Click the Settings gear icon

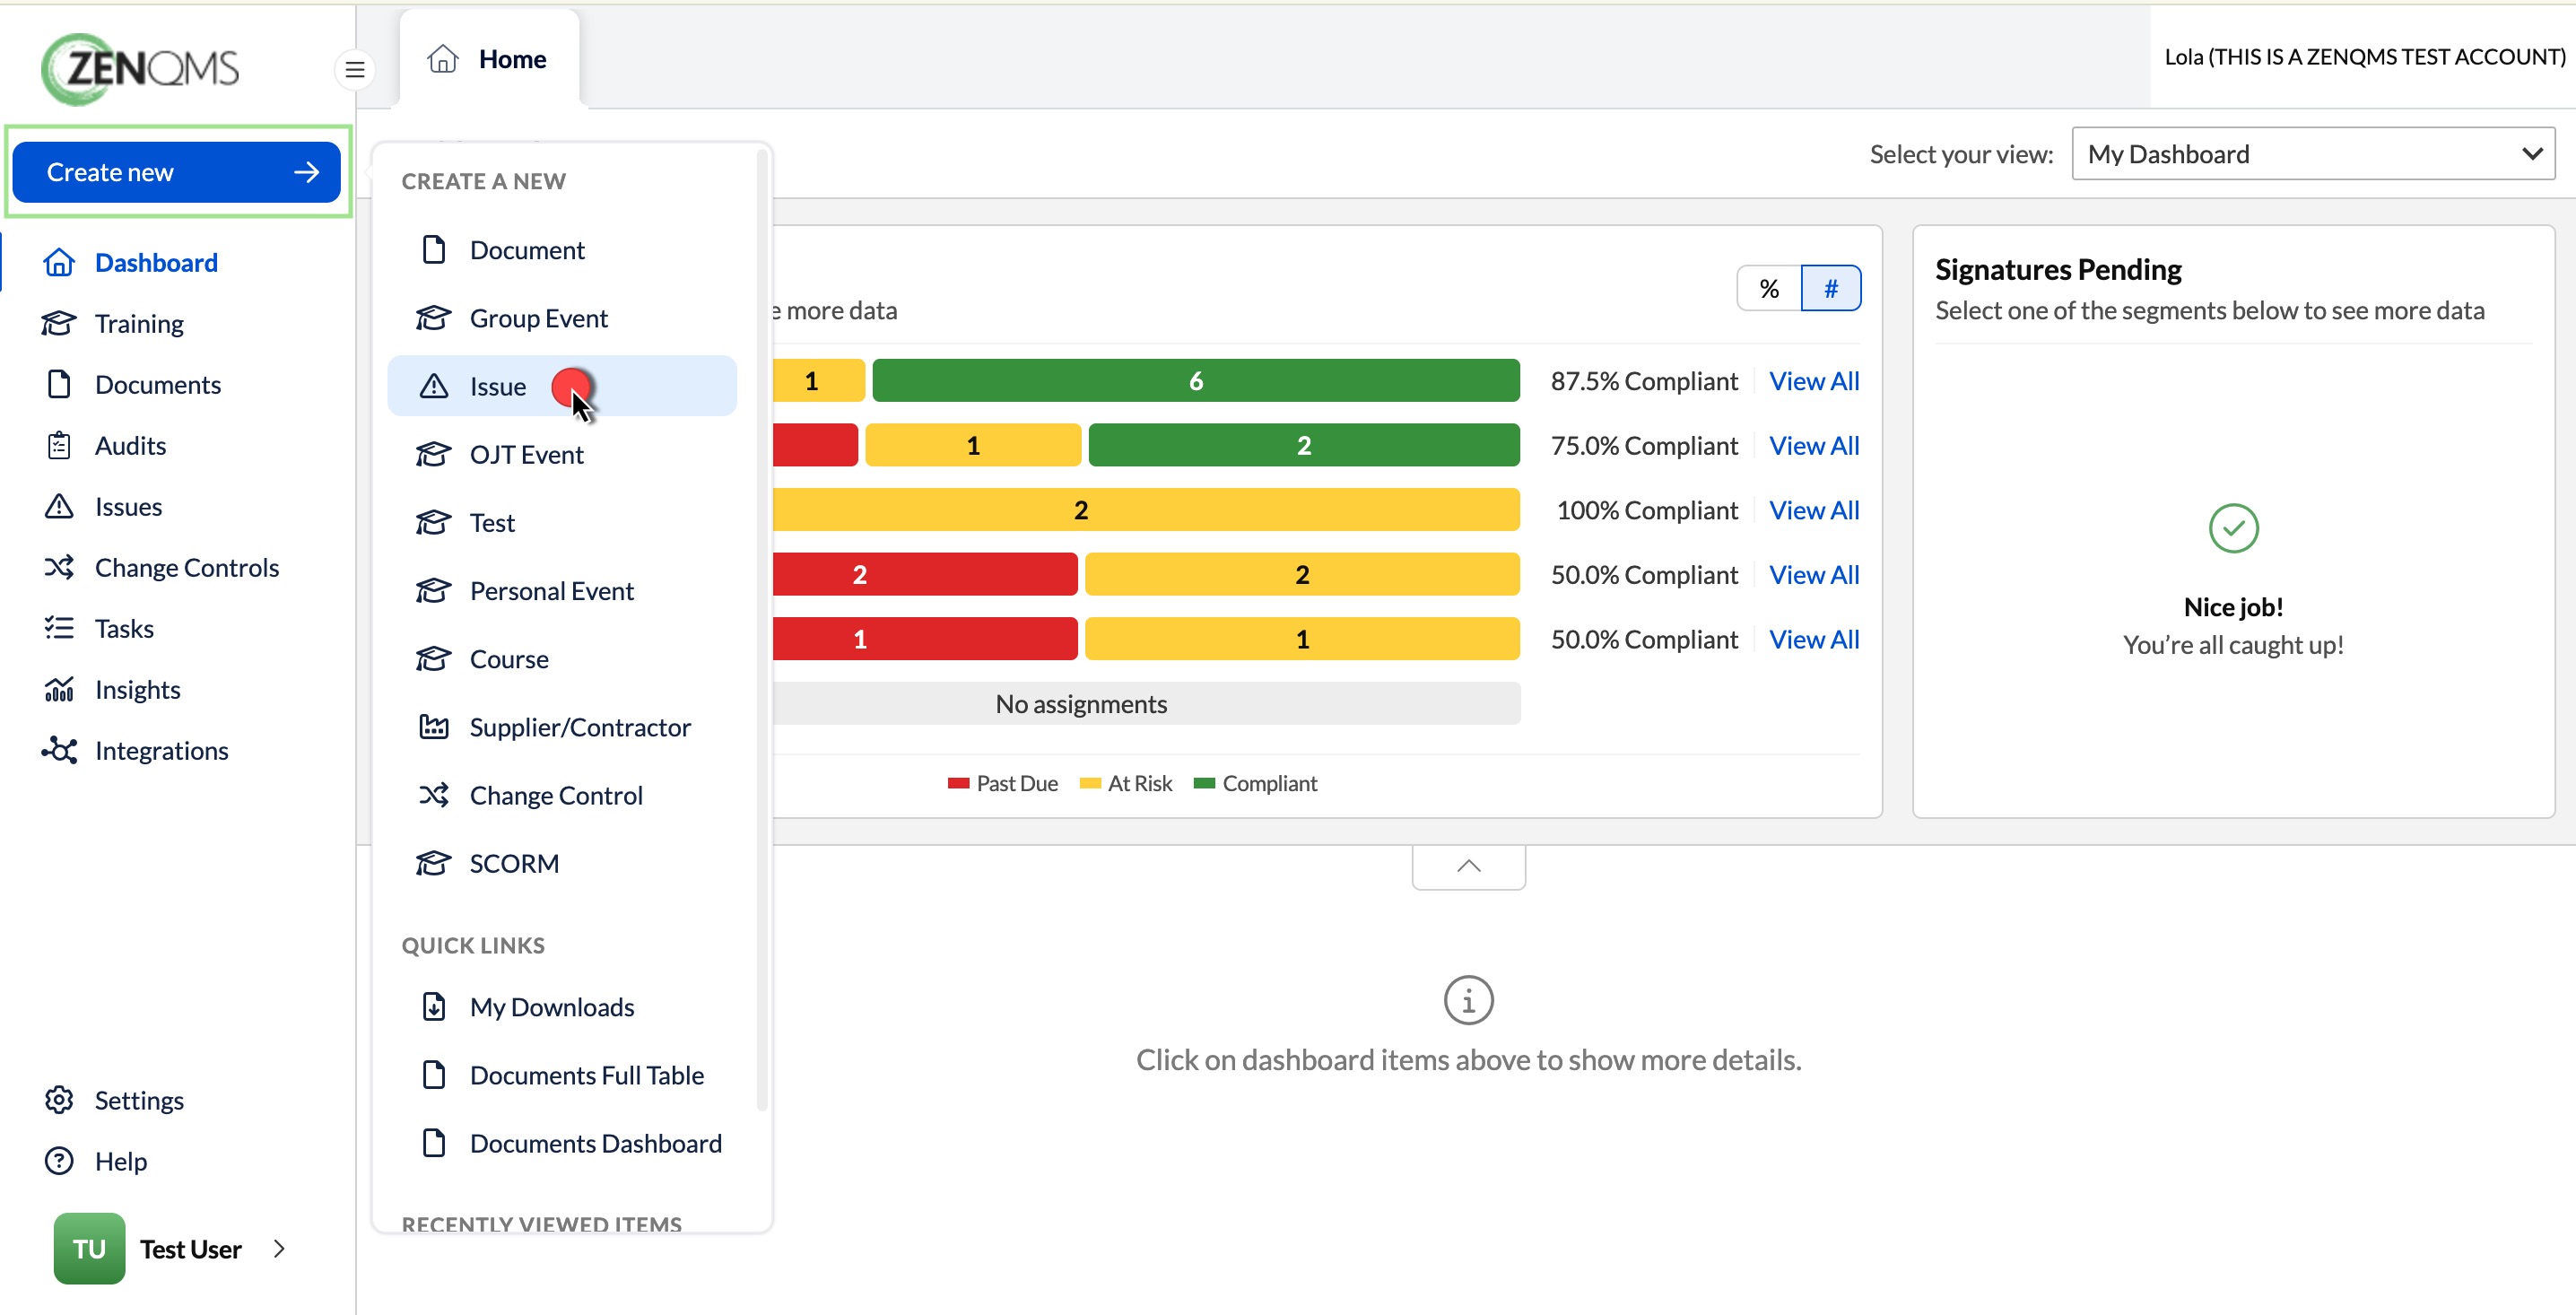point(59,1100)
